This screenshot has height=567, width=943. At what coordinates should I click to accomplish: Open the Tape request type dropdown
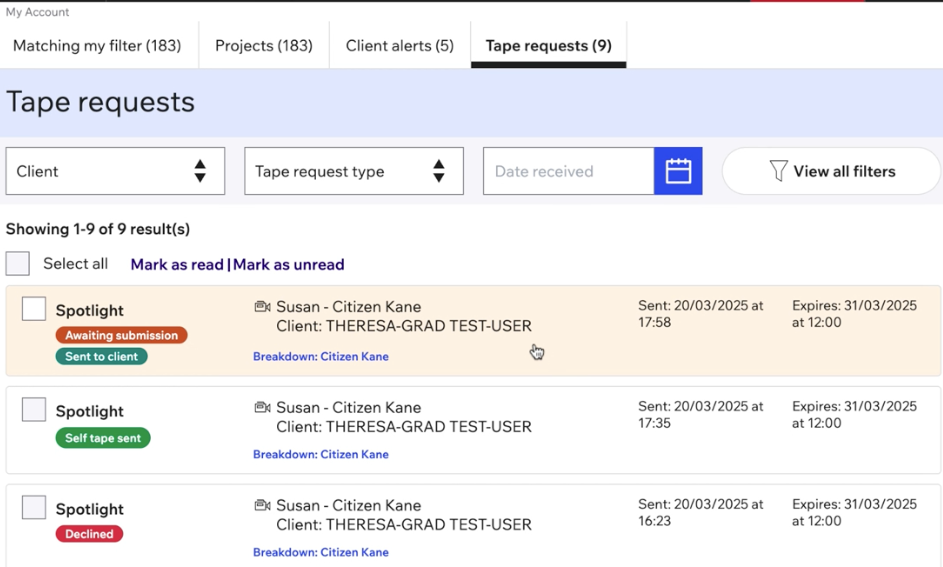point(354,171)
